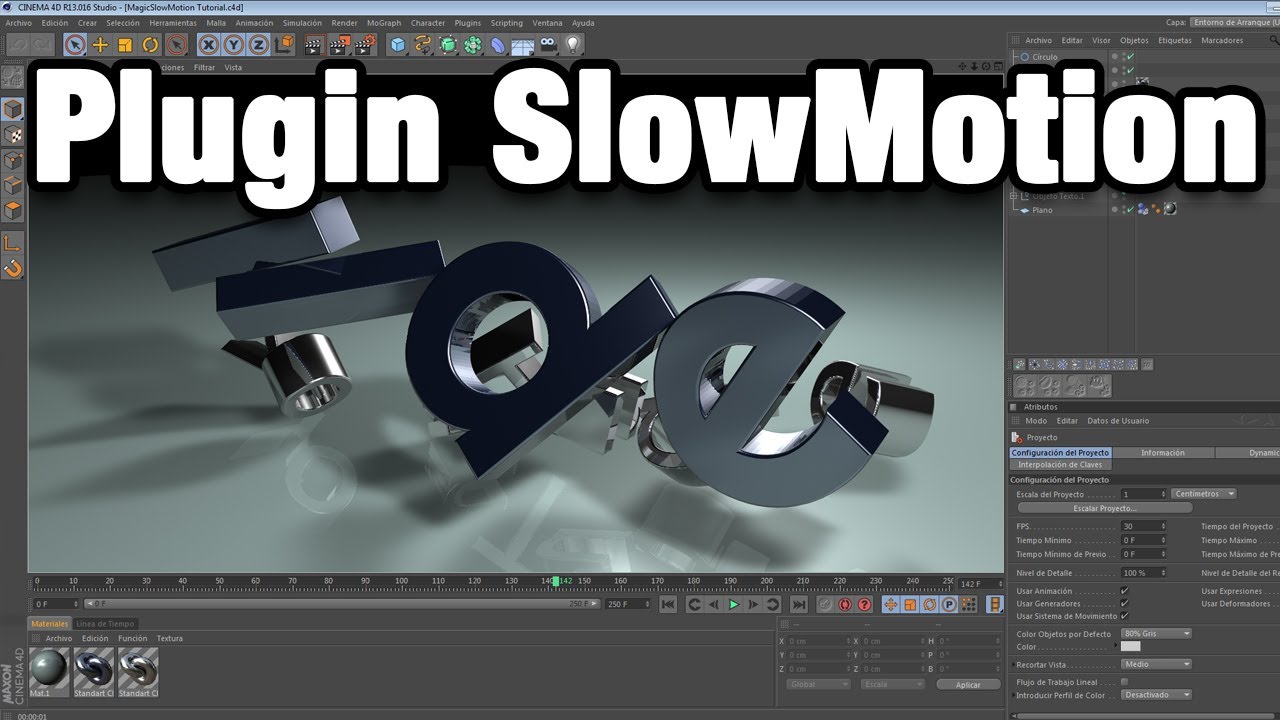Click the green timeline playhead marker

click(x=556, y=581)
